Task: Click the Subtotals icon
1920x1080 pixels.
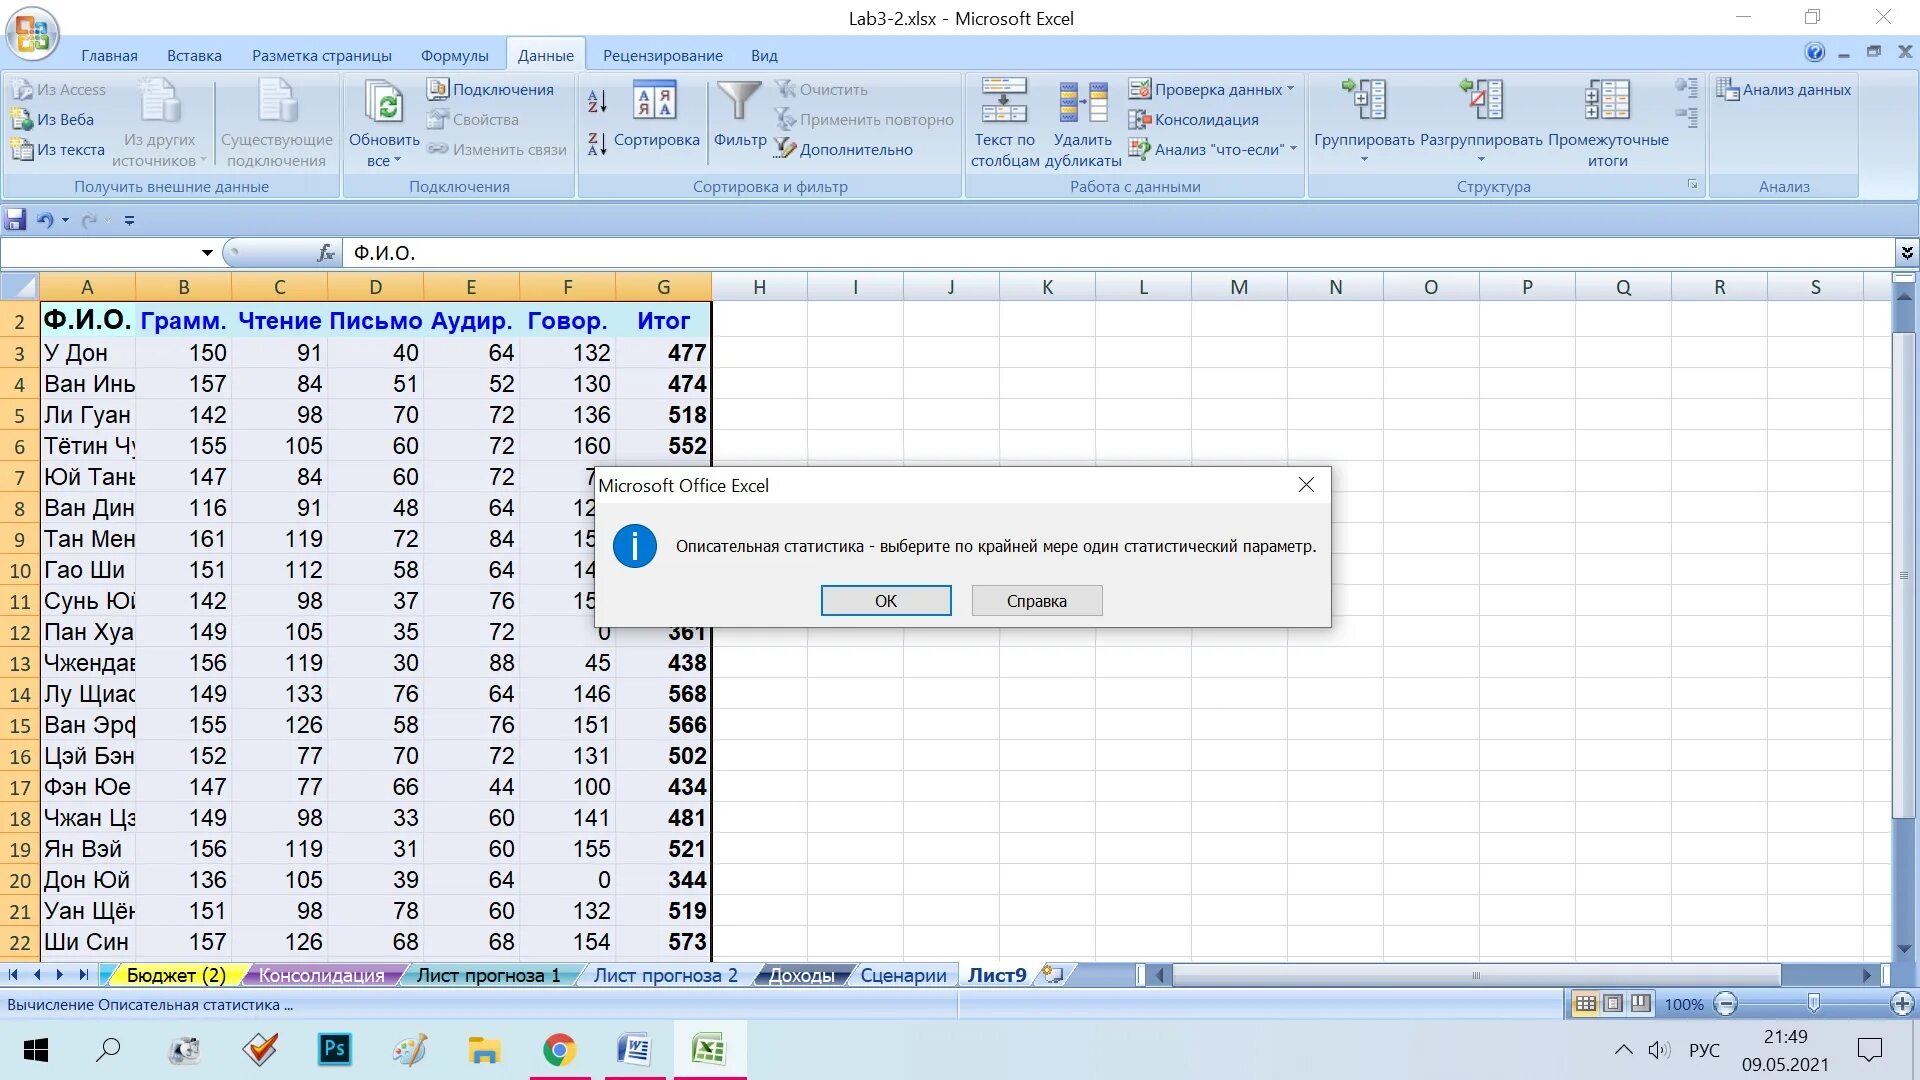Action: point(1607,100)
